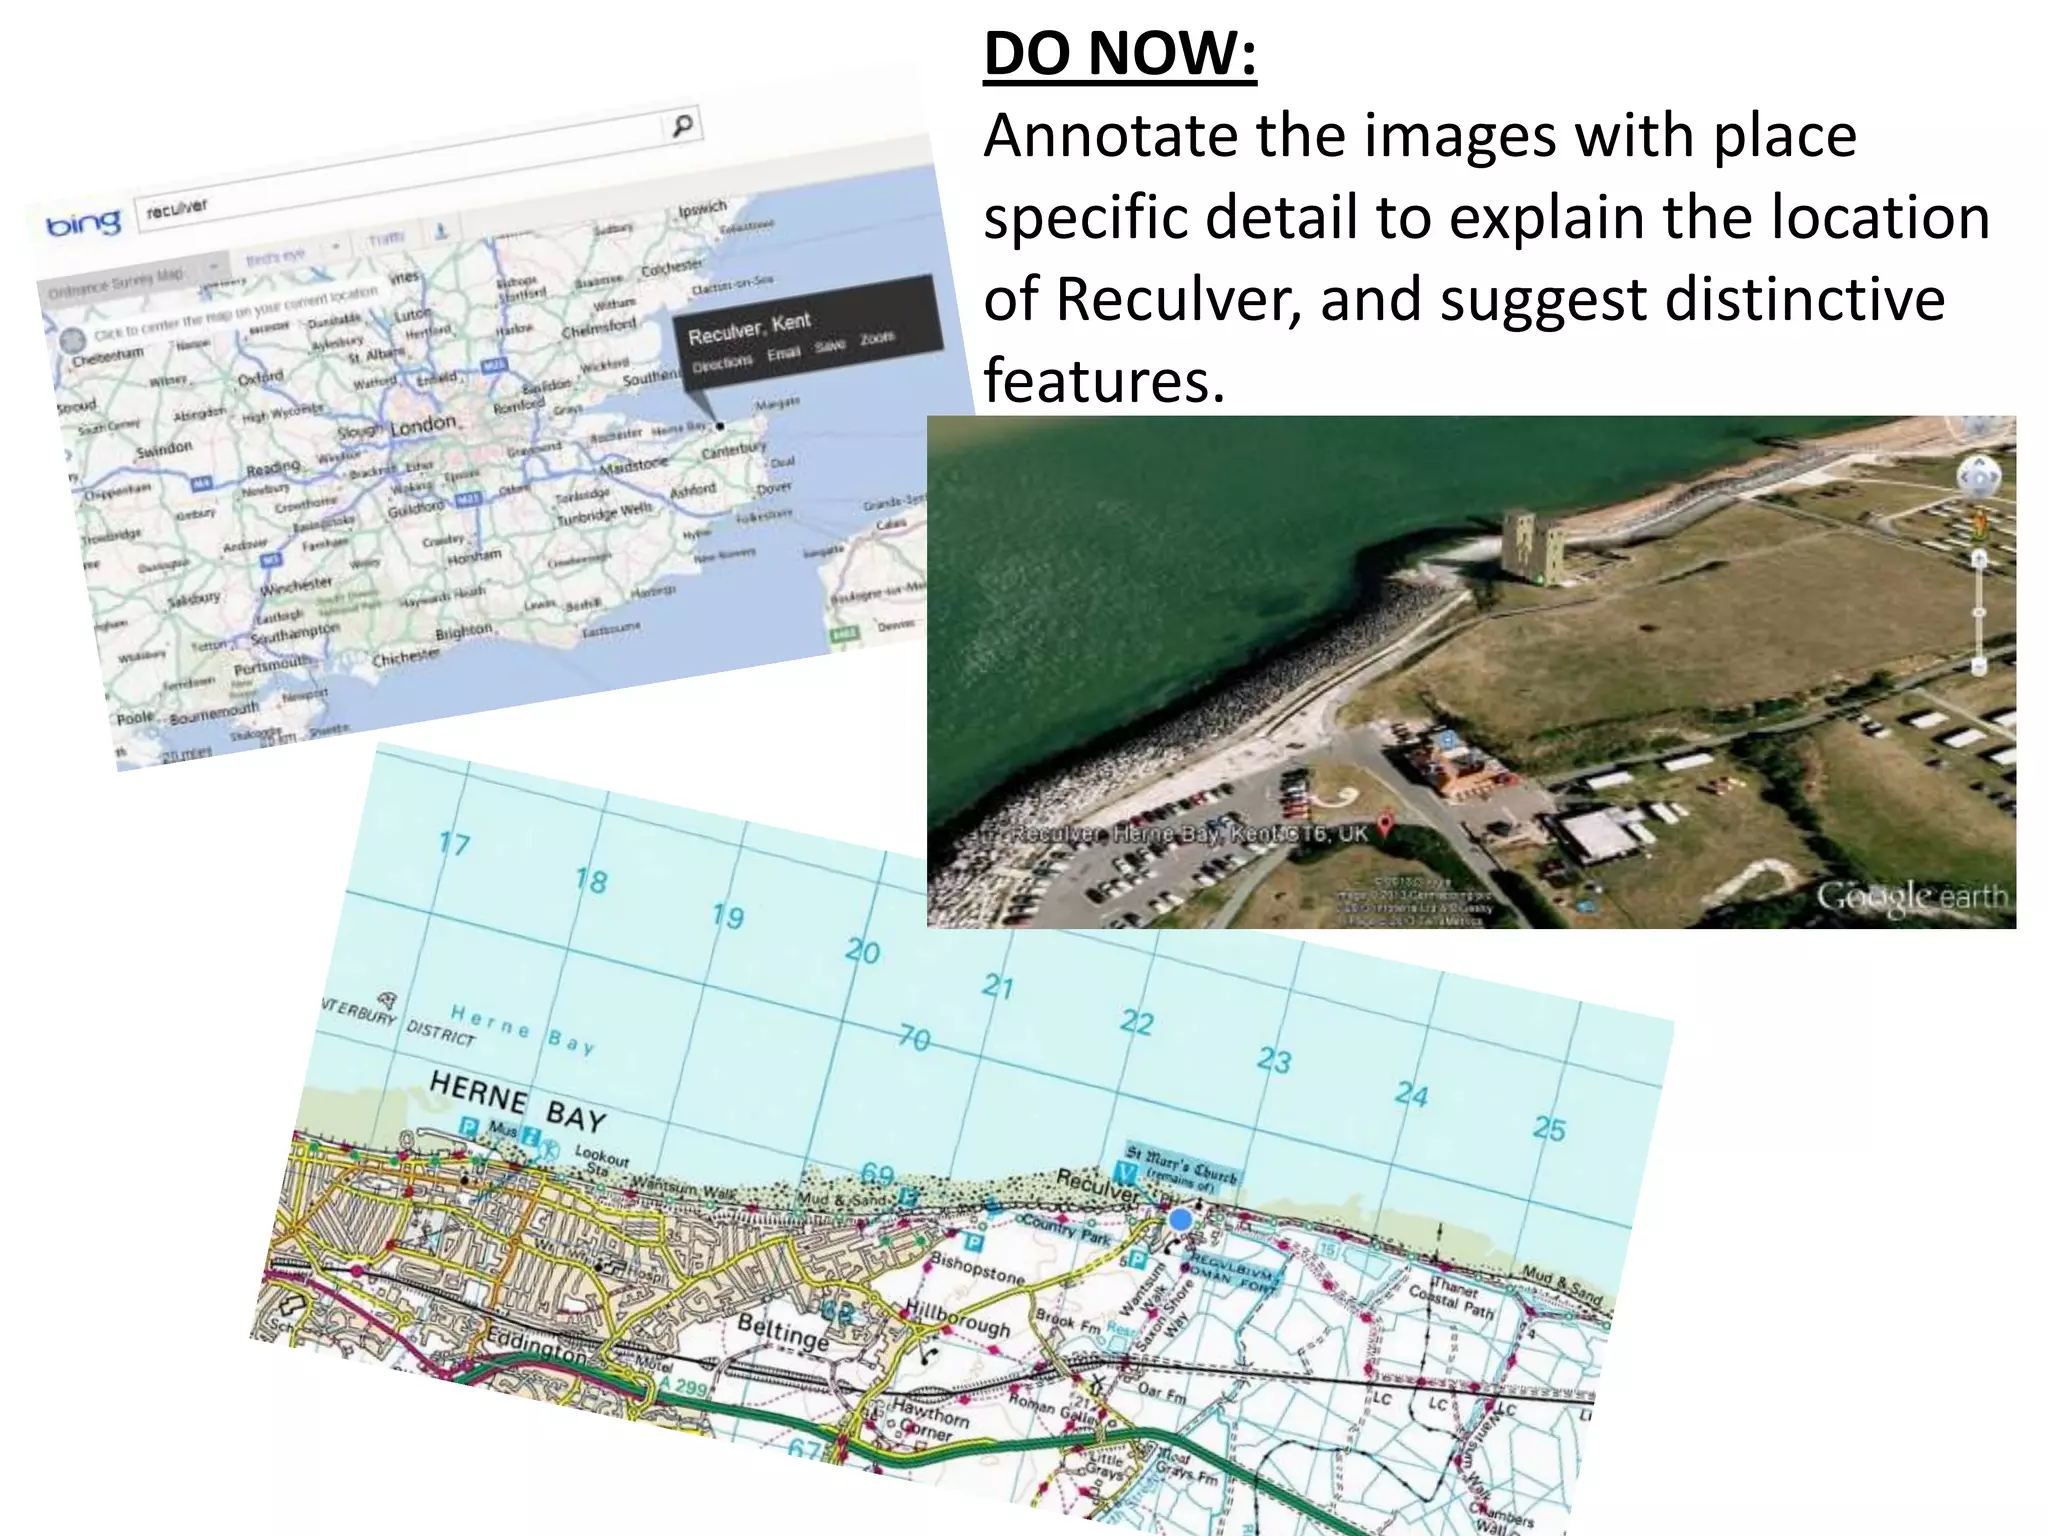Click the center-on-current-location globe icon

[72, 340]
